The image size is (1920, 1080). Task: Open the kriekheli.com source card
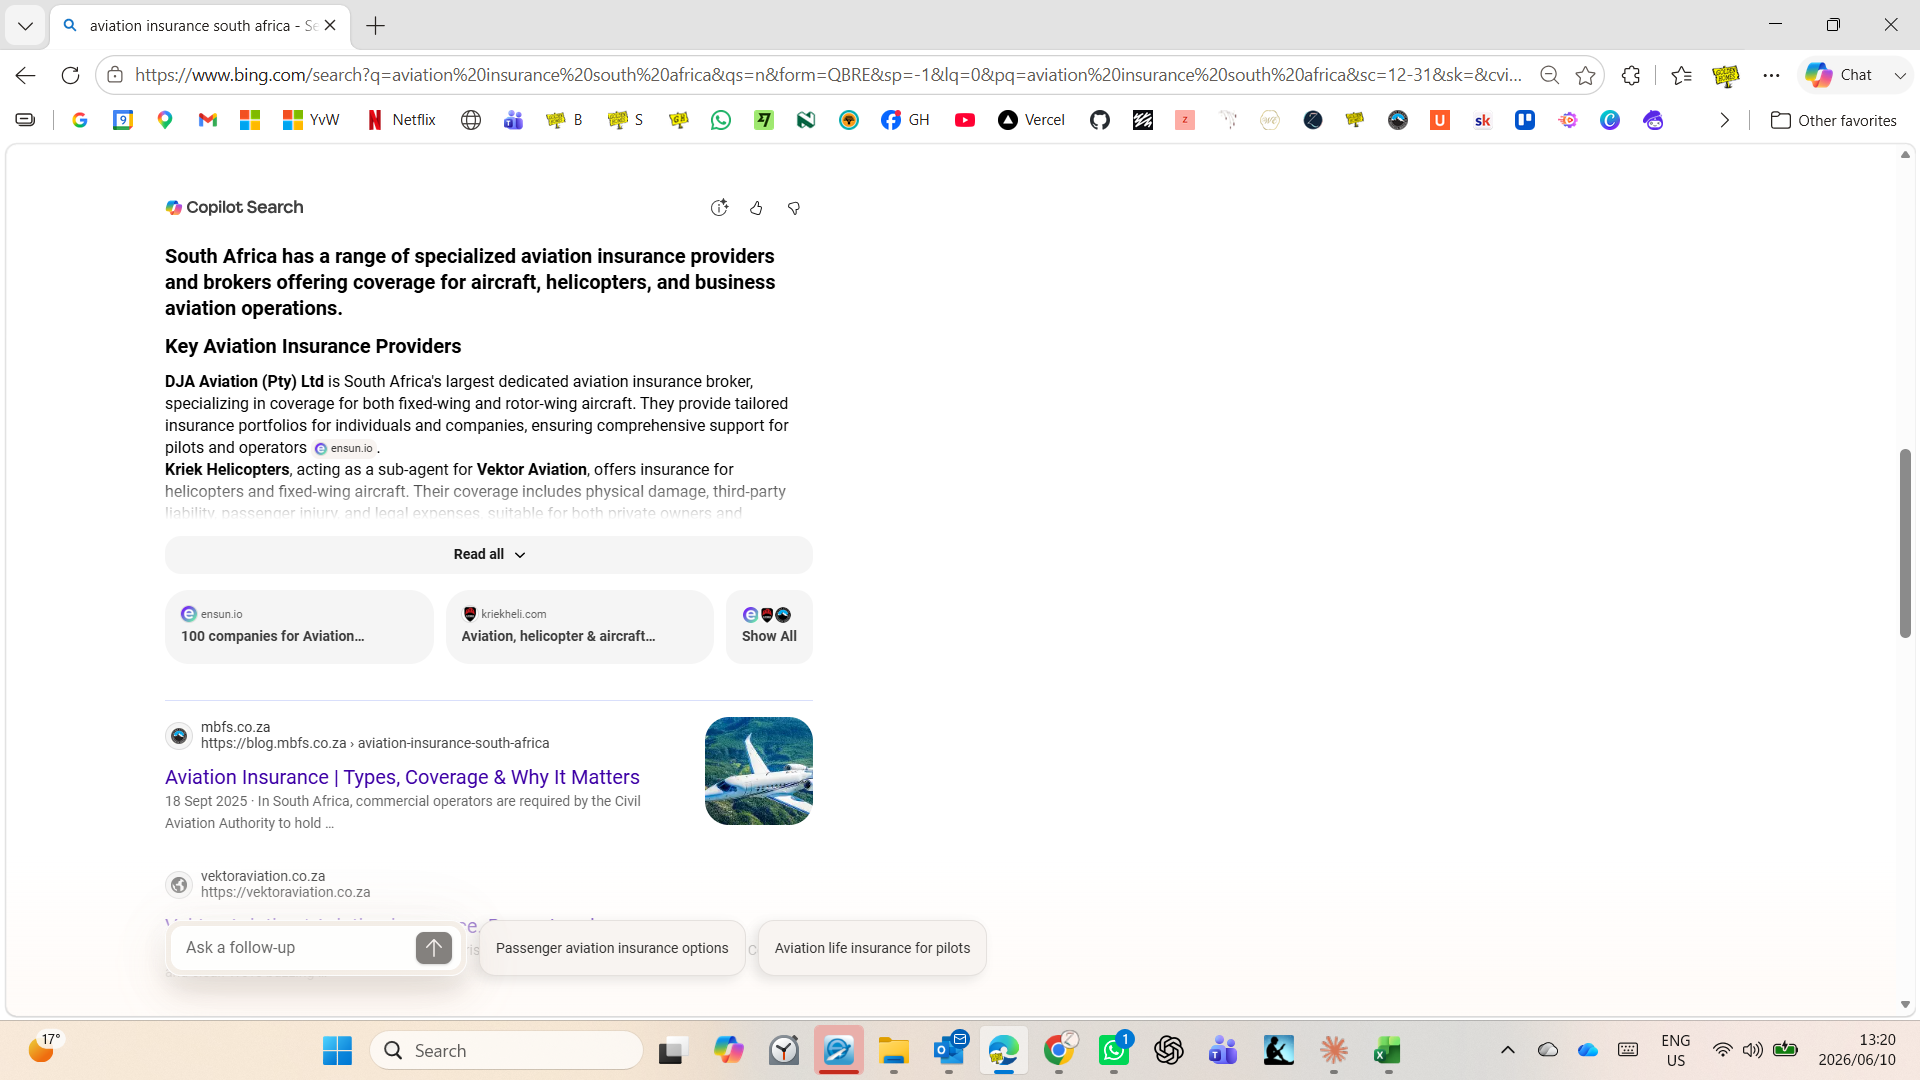[580, 626]
